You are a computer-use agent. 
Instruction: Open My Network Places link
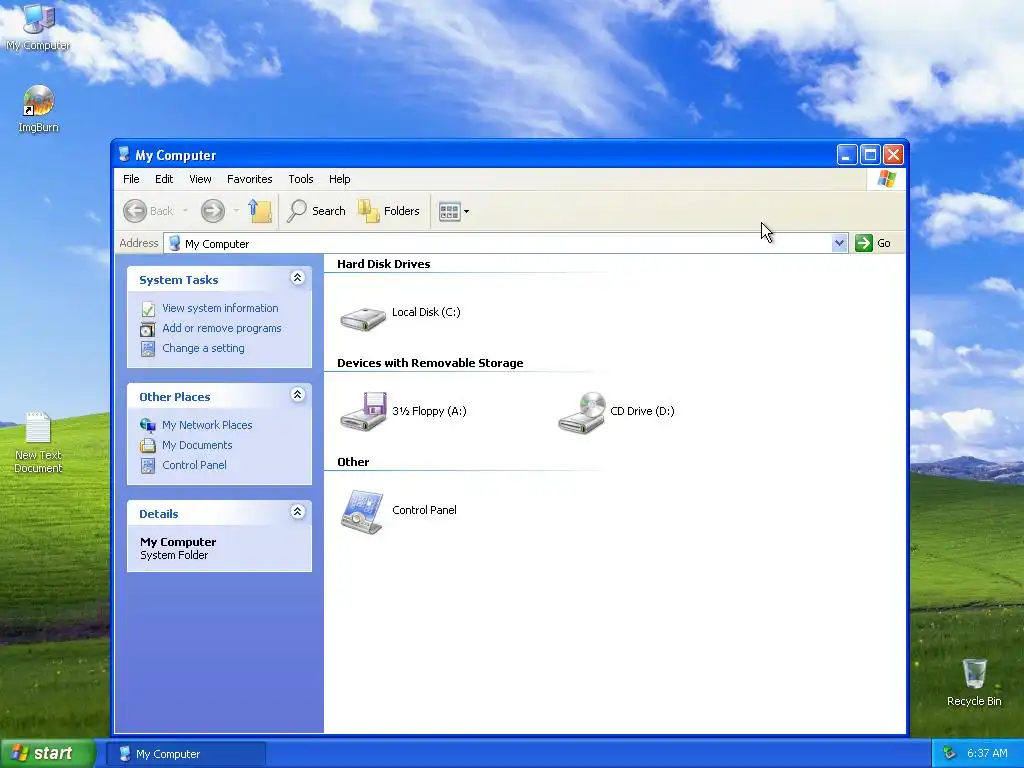tap(207, 425)
